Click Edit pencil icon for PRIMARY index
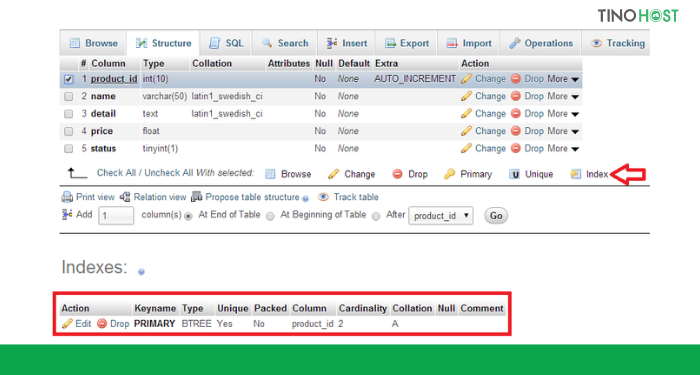700x375 pixels. click(x=67, y=324)
